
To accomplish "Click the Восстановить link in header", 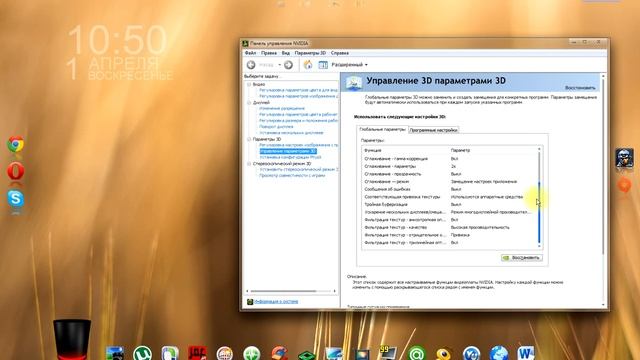I will (x=580, y=88).
